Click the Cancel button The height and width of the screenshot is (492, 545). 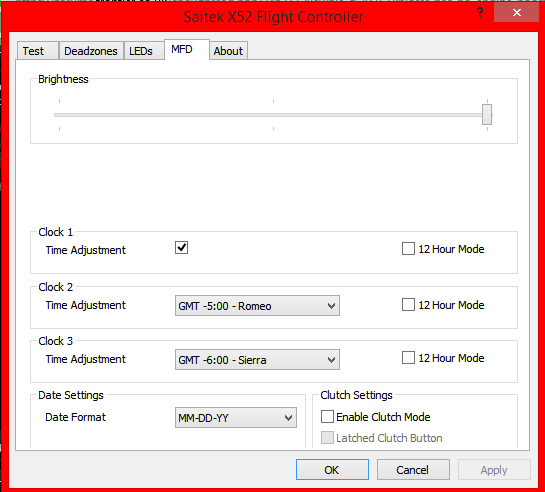[413, 470]
